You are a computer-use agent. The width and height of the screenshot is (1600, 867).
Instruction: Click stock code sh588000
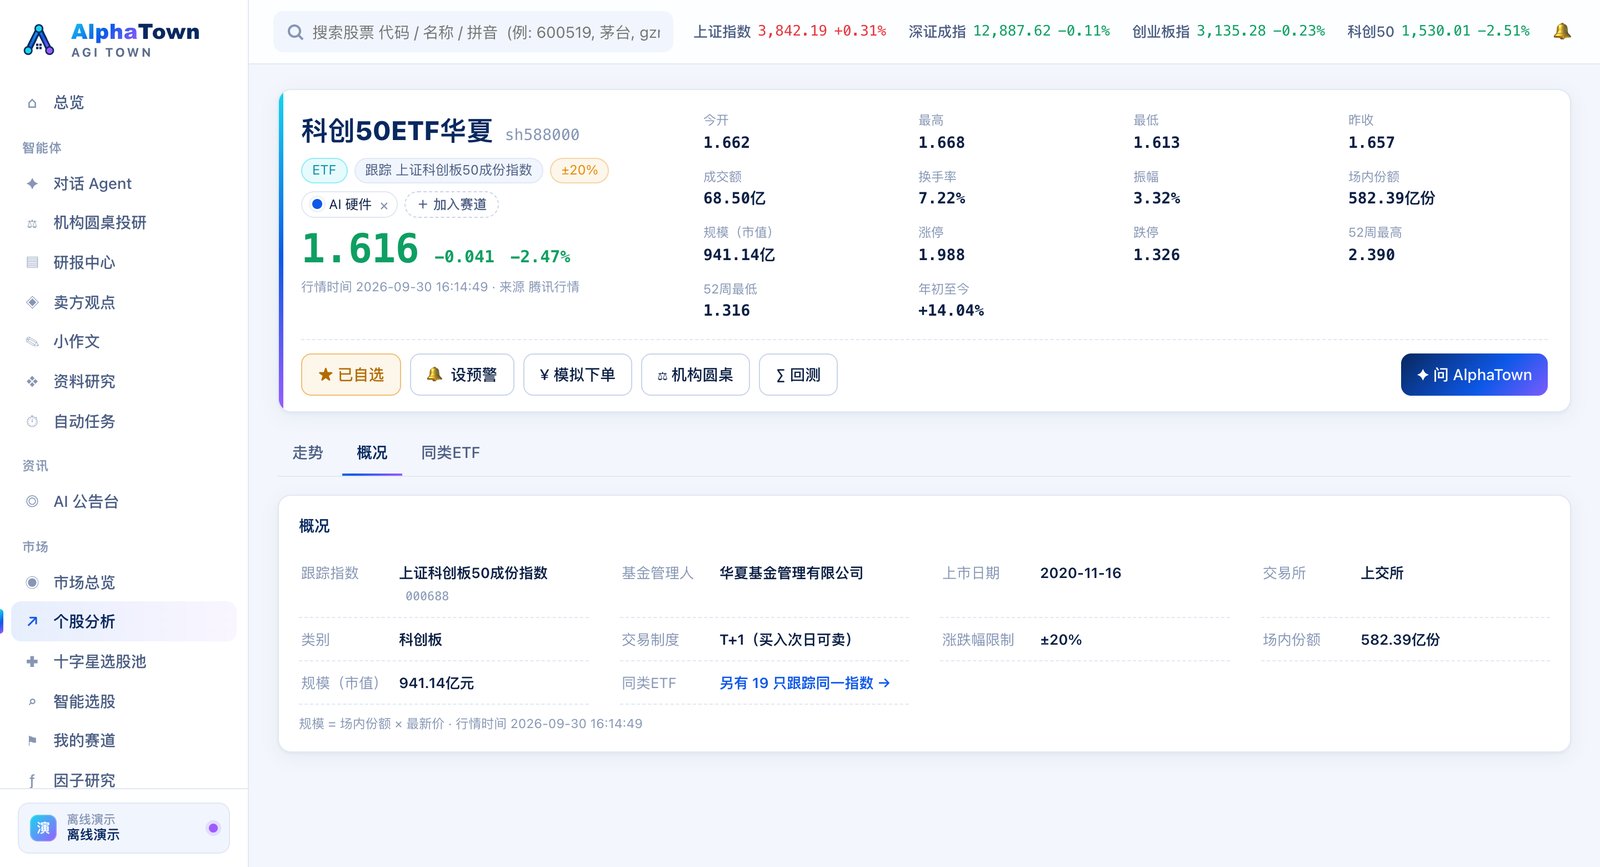542,135
